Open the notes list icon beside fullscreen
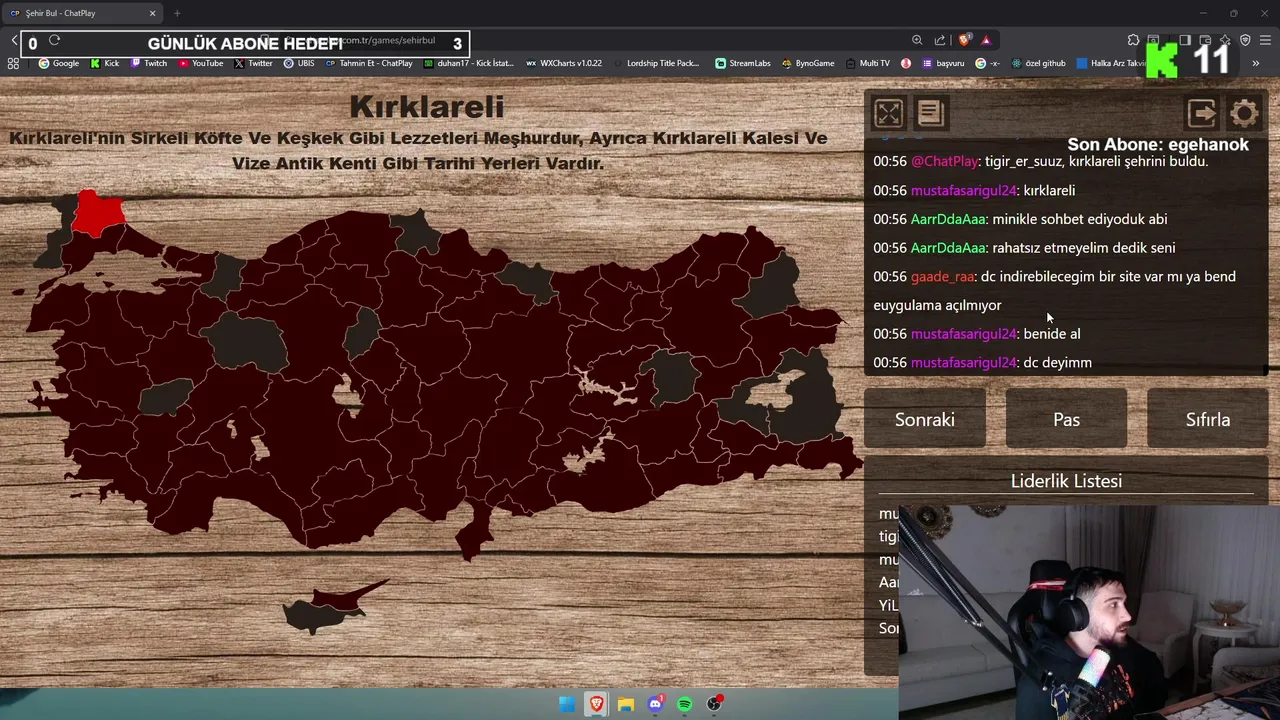The height and width of the screenshot is (720, 1280). point(931,113)
